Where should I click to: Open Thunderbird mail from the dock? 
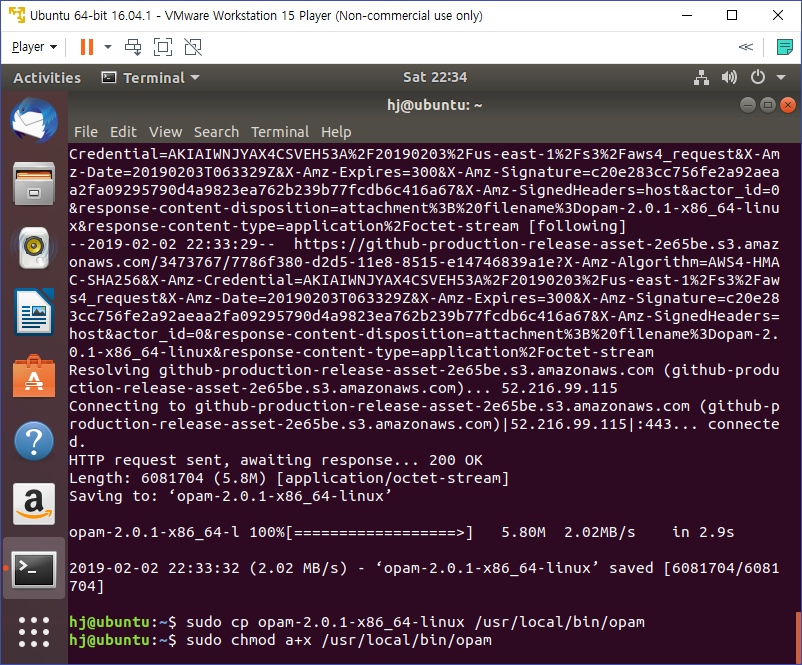click(34, 121)
